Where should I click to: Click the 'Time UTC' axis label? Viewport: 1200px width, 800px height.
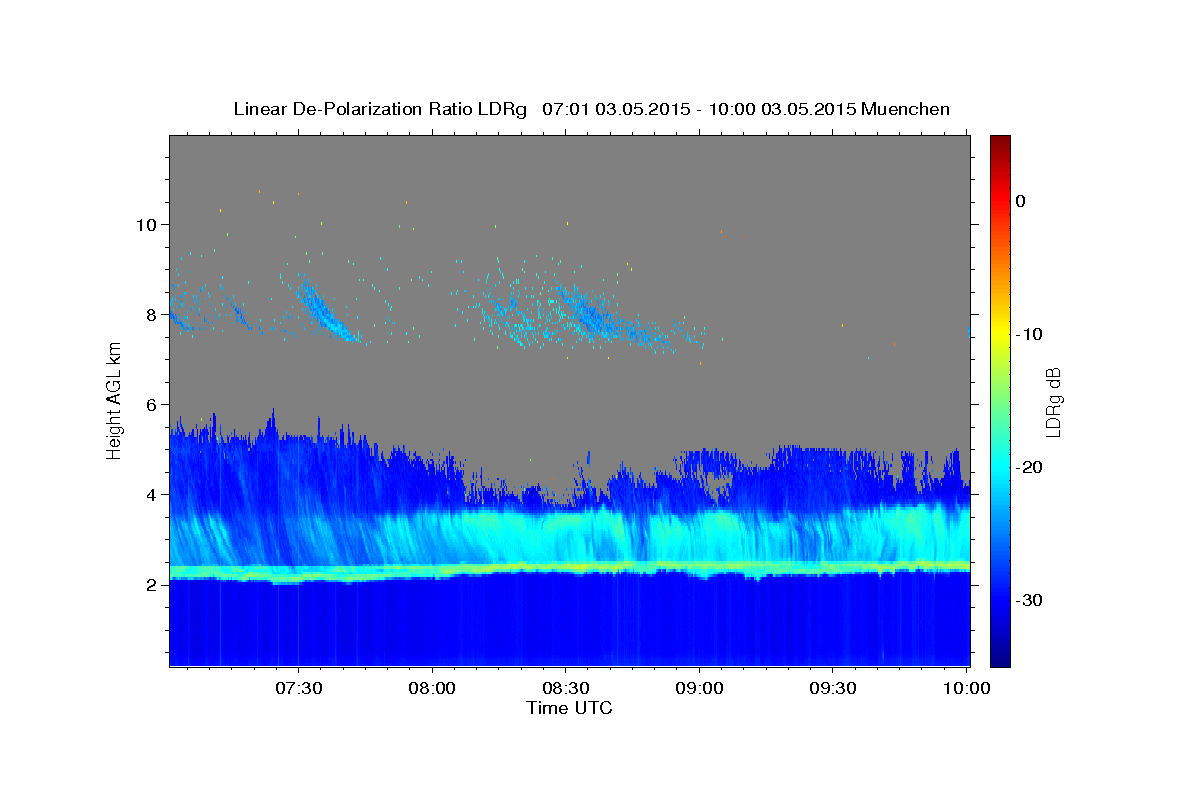[569, 708]
